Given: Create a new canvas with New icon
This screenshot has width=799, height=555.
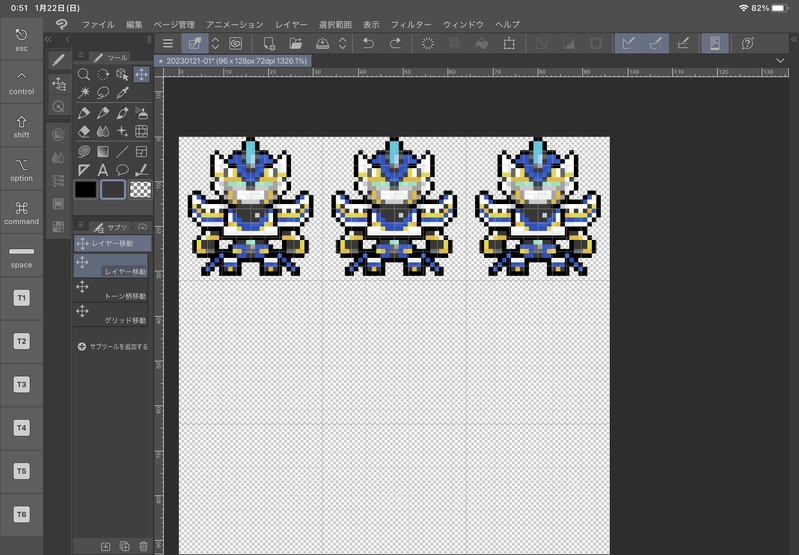Looking at the screenshot, I should pyautogui.click(x=269, y=44).
